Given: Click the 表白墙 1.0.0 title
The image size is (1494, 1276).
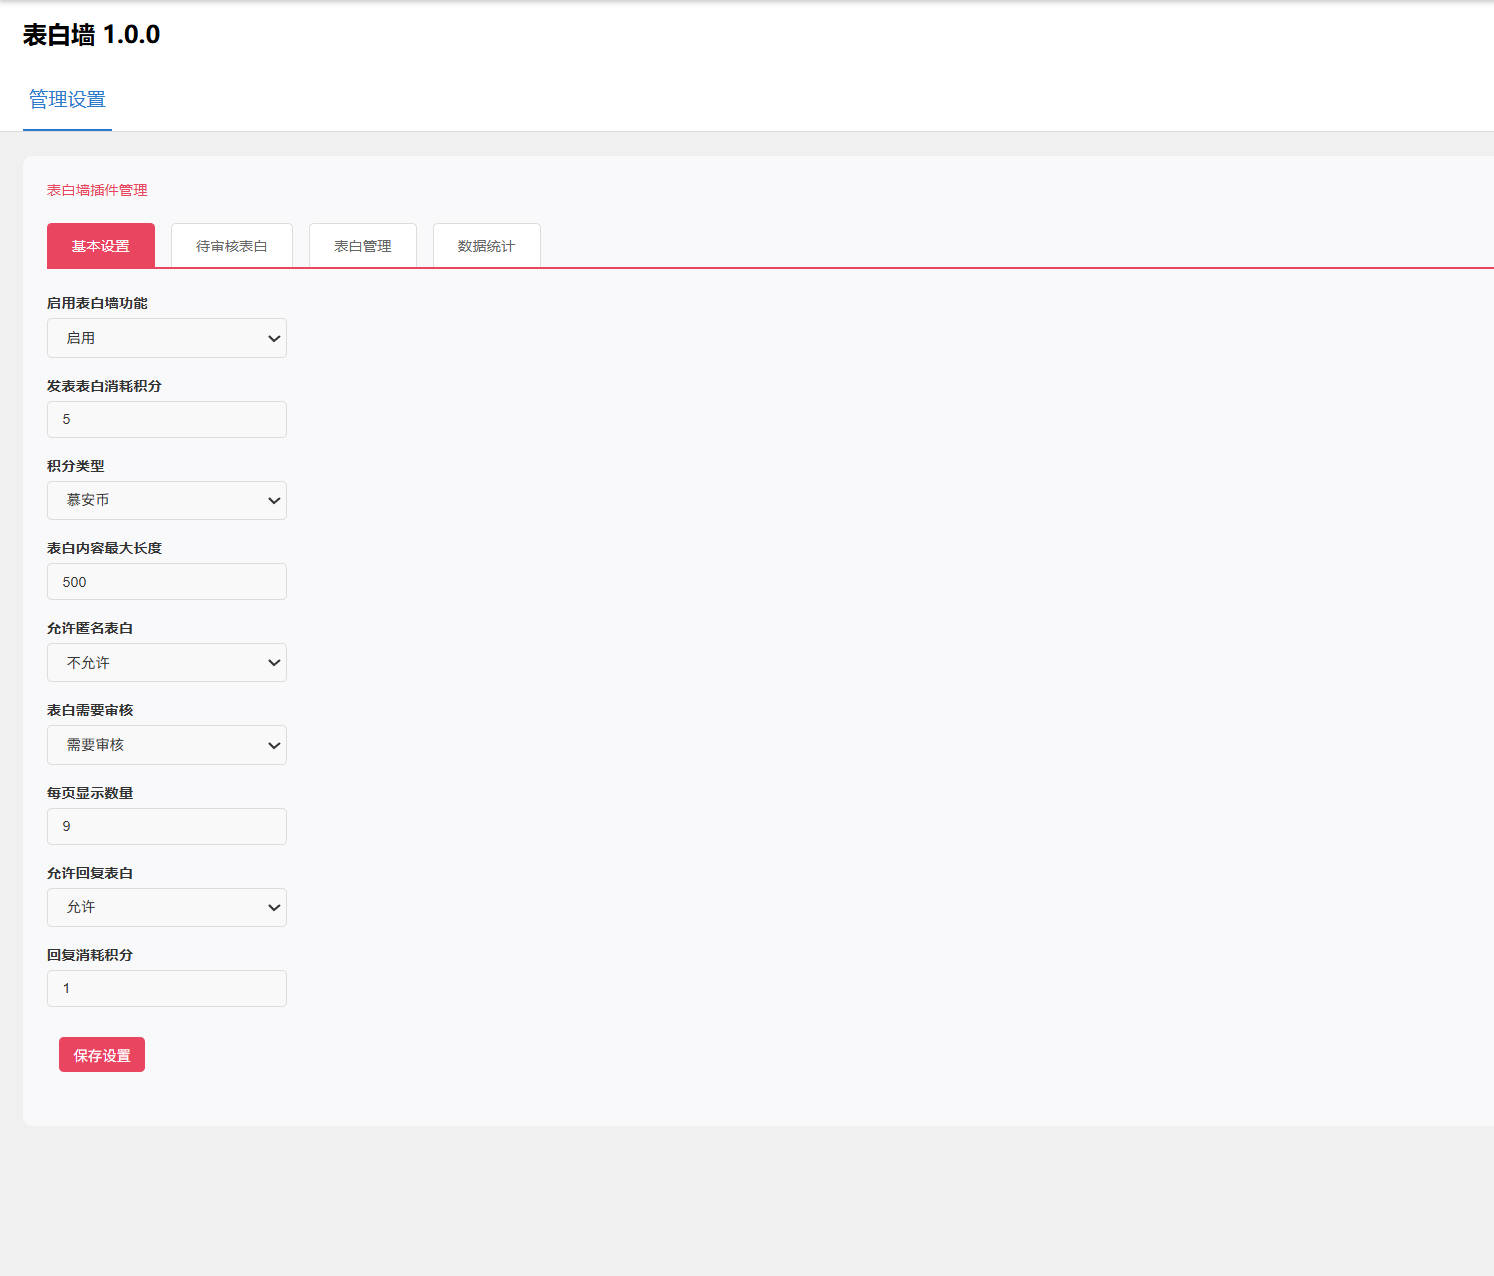Looking at the screenshot, I should click(91, 35).
